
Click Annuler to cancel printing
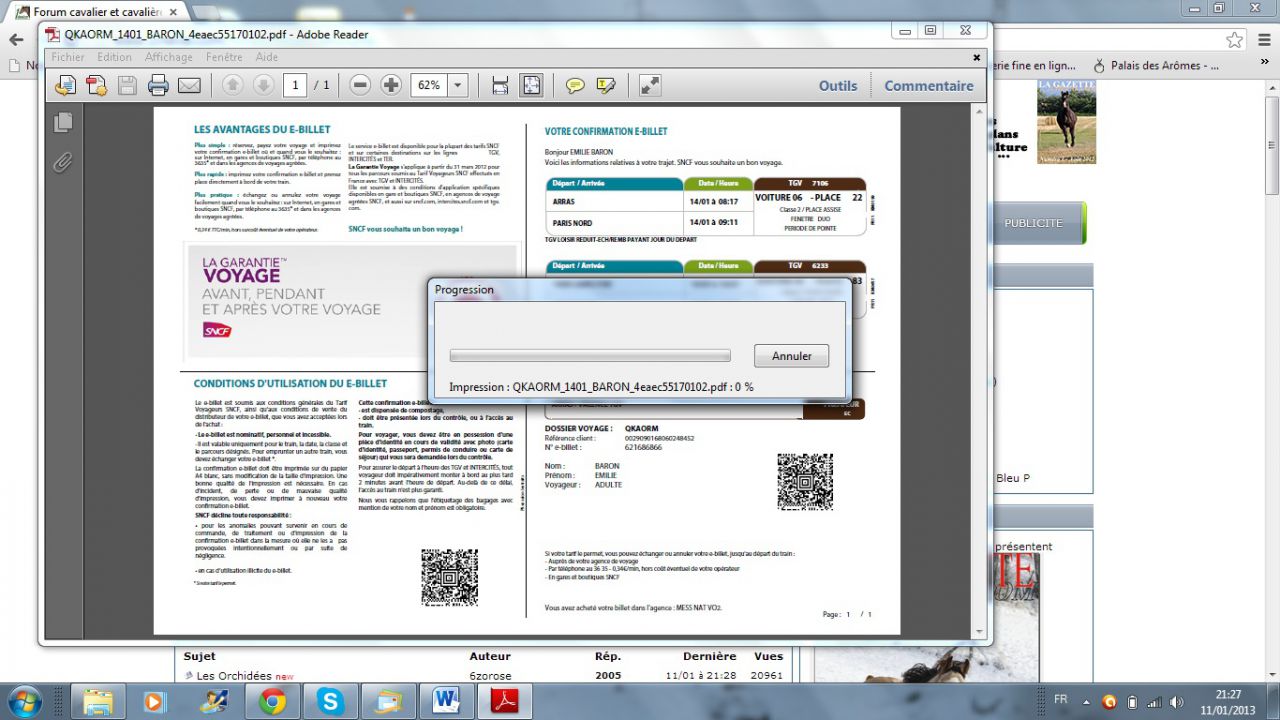(x=792, y=356)
